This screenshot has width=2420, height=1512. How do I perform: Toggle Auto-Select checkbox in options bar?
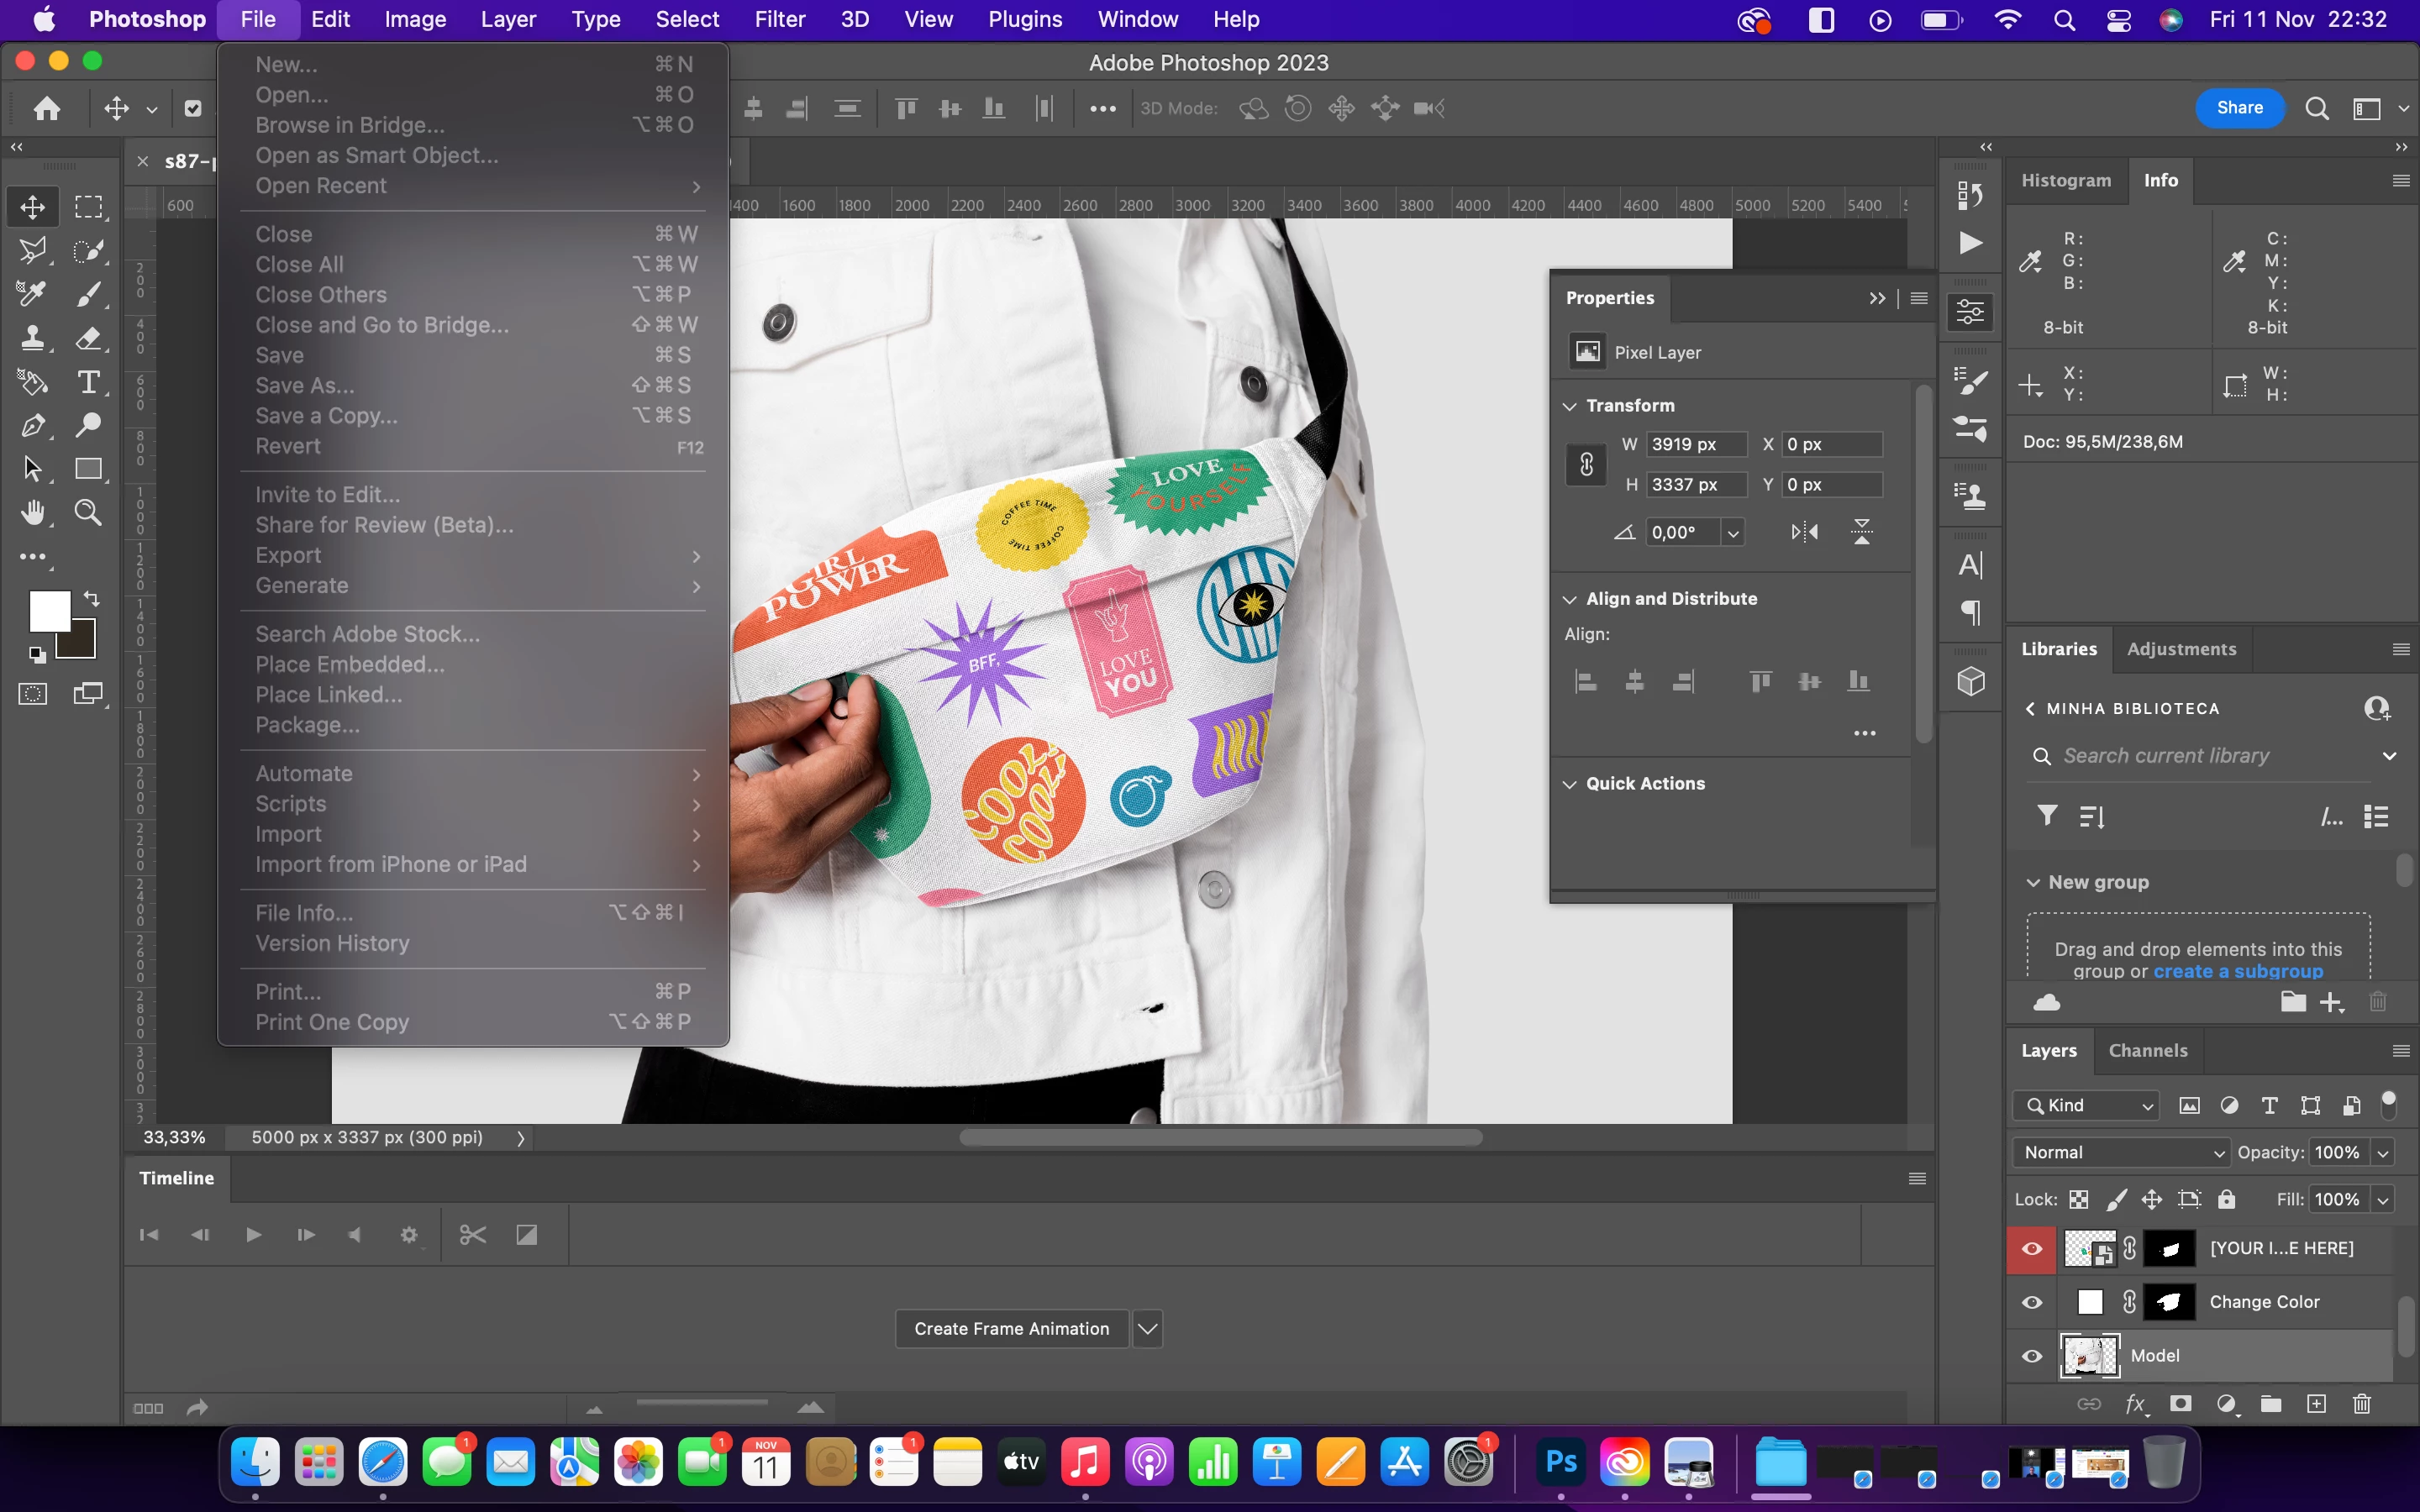click(193, 108)
